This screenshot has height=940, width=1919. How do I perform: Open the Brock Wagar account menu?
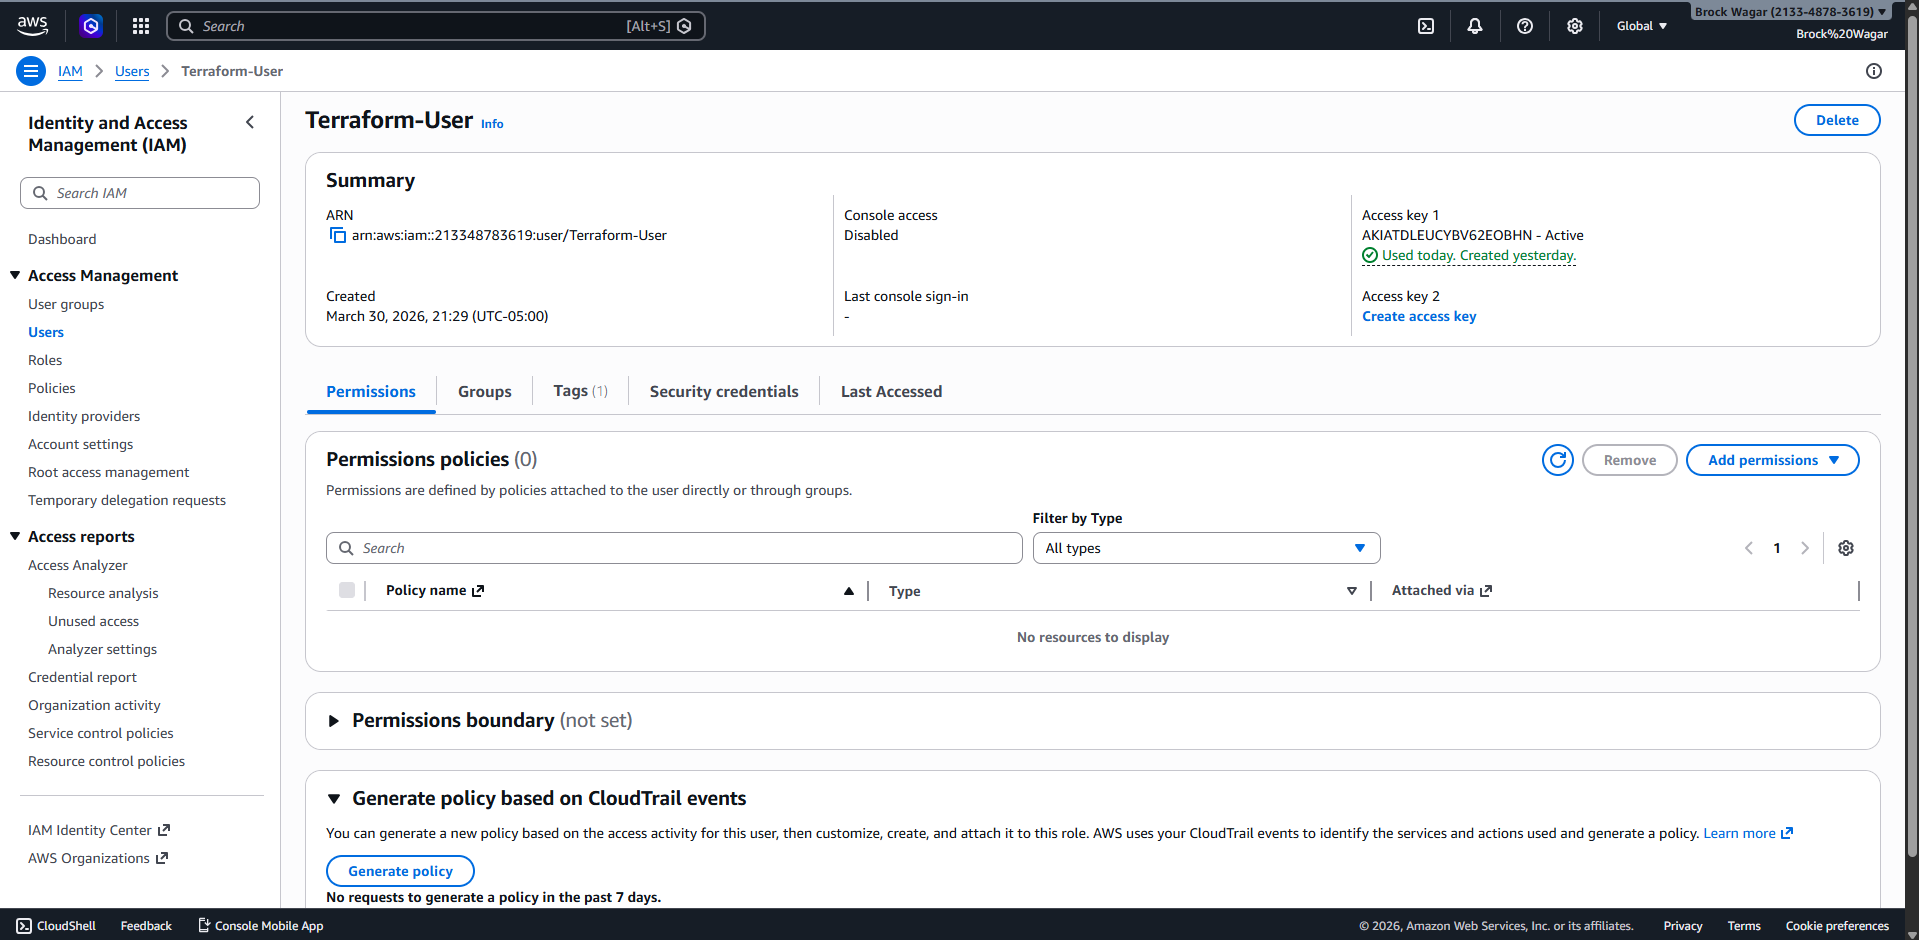point(1789,11)
